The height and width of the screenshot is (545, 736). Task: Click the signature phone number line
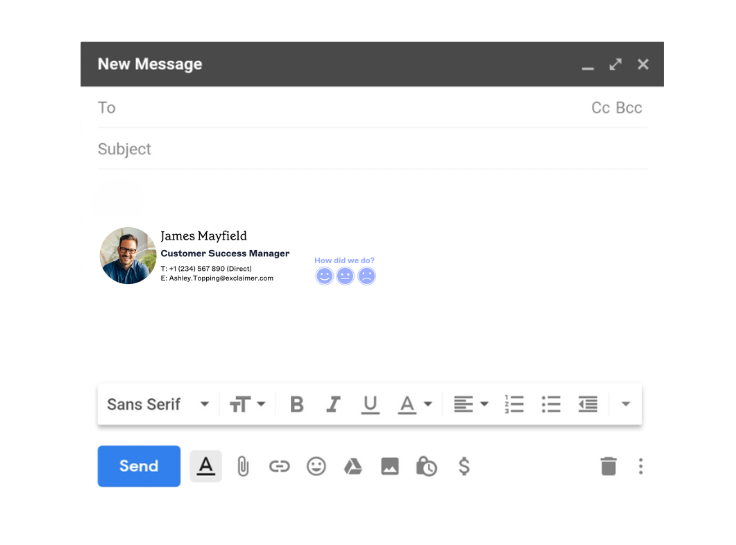pyautogui.click(x=206, y=269)
